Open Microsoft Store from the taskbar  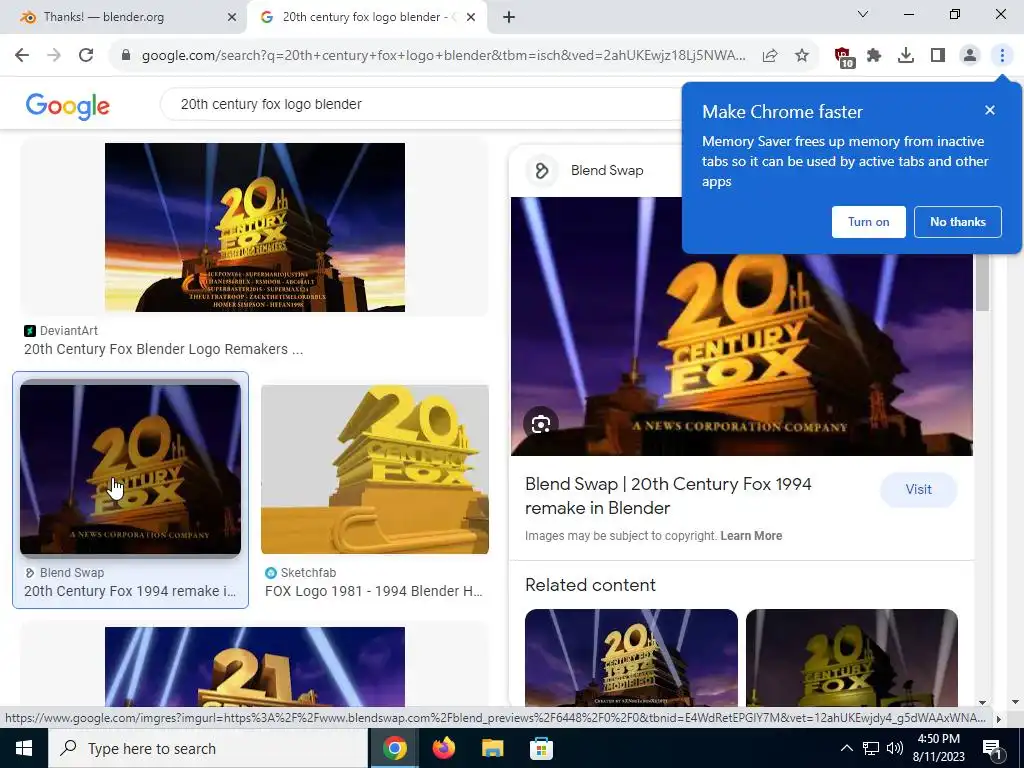click(x=541, y=748)
